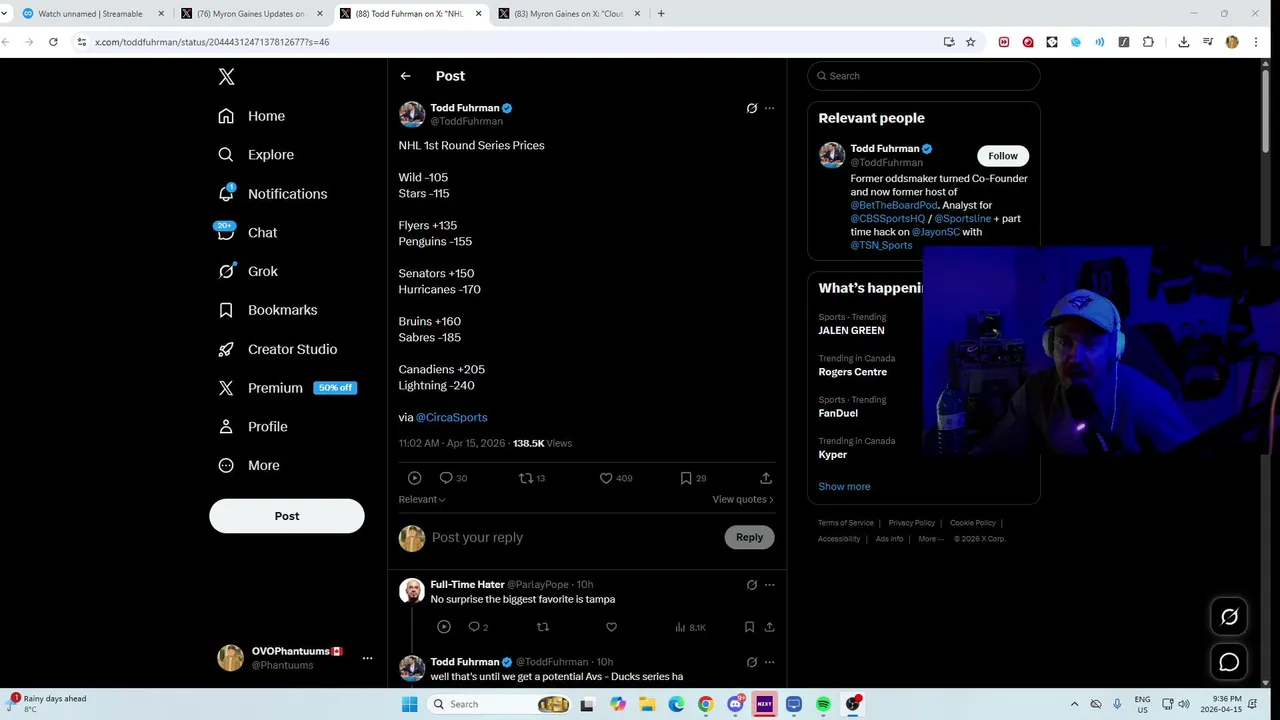Bookmark Full-Time Hater's reply
The width and height of the screenshot is (1280, 720).
pos(749,627)
